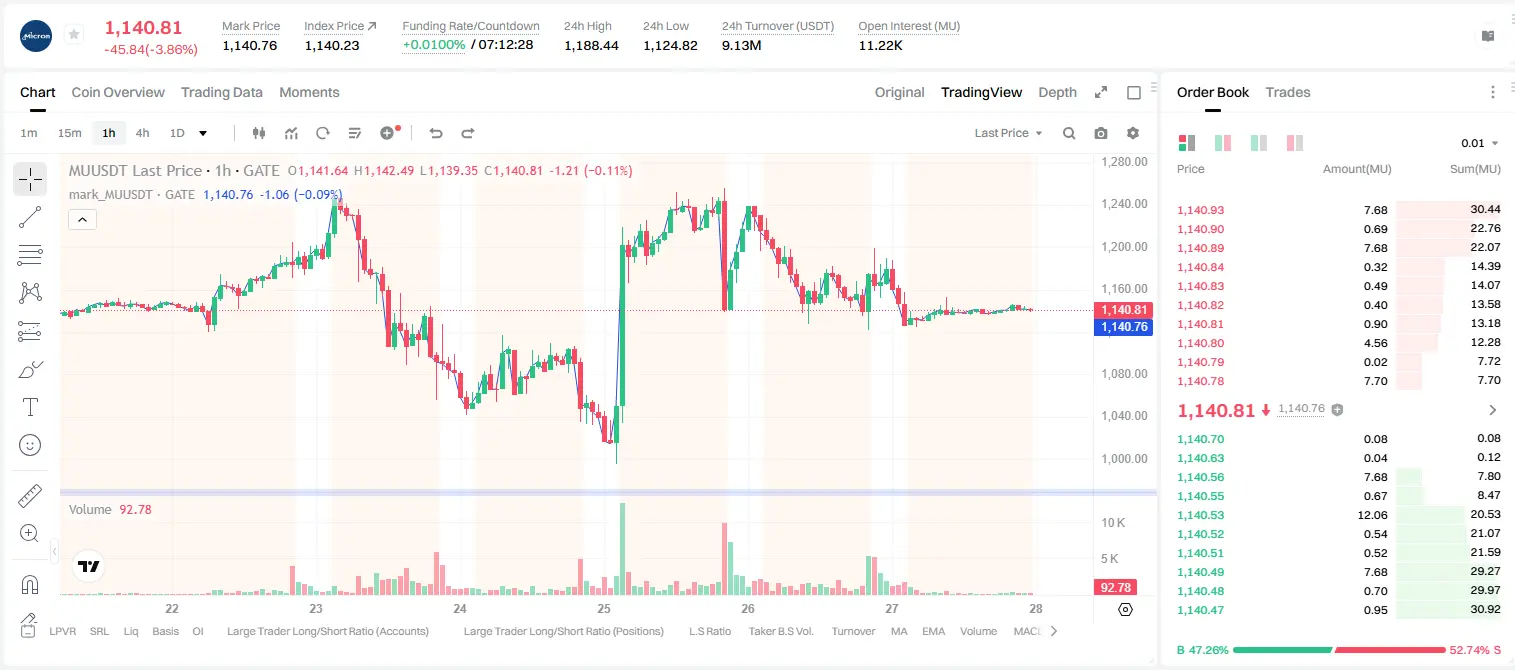
Task: Switch to the Trades tab
Action: click(x=1288, y=92)
